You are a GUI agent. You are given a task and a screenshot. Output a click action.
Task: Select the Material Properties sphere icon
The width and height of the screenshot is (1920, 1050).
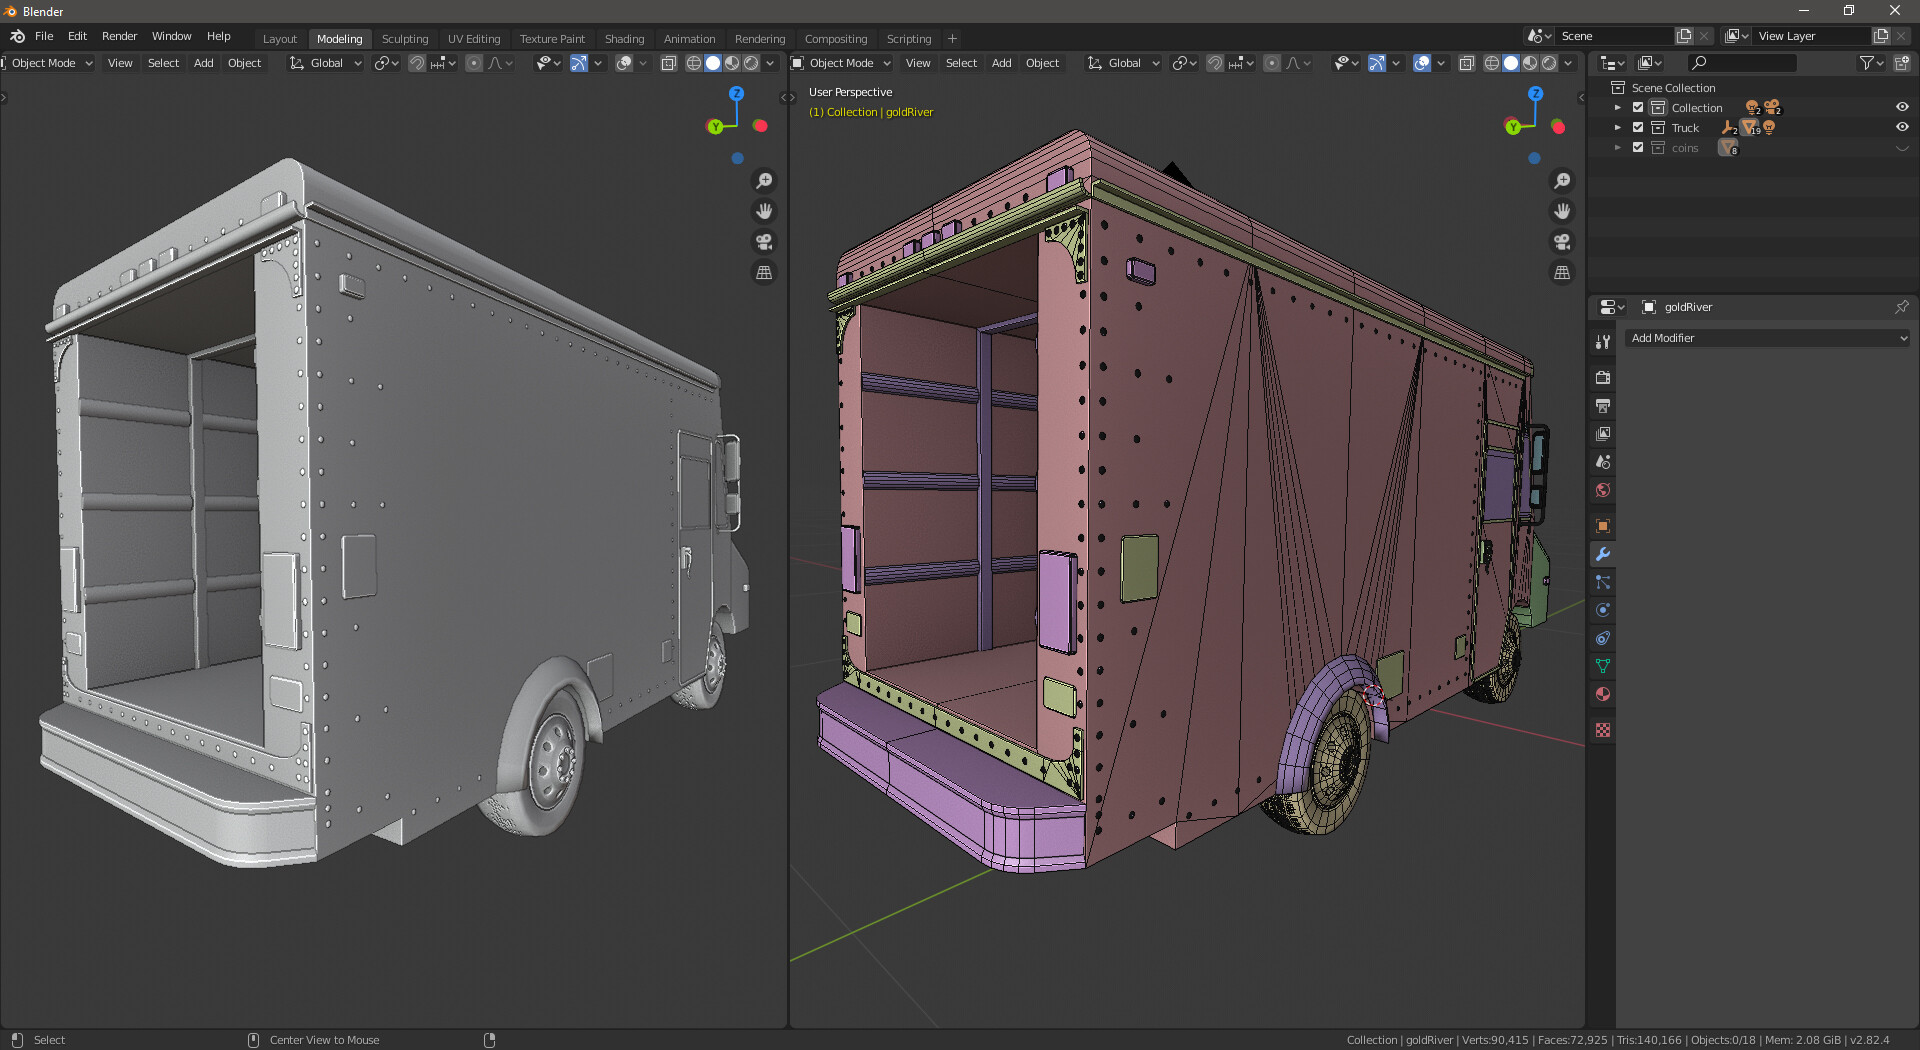1602,694
